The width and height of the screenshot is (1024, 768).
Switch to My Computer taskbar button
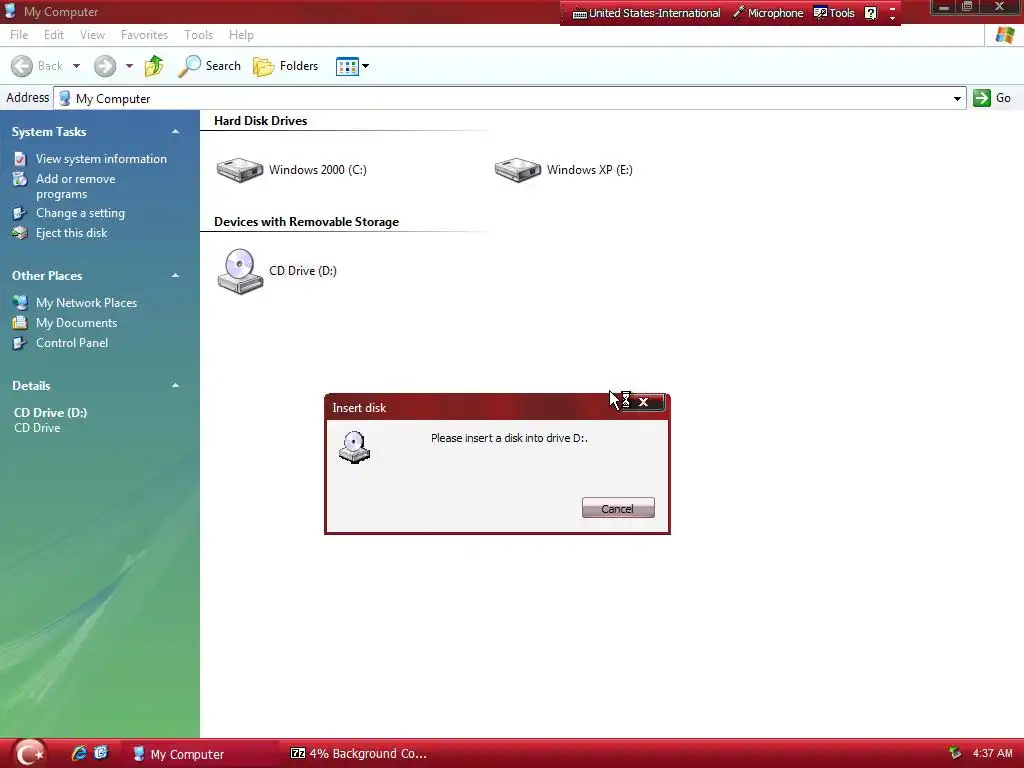pos(202,754)
